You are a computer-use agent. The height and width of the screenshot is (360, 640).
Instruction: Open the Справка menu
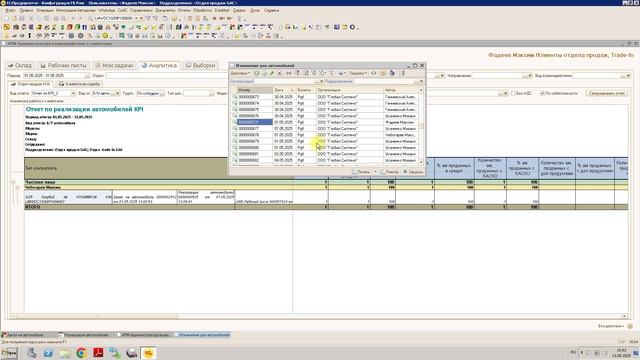coord(271,10)
